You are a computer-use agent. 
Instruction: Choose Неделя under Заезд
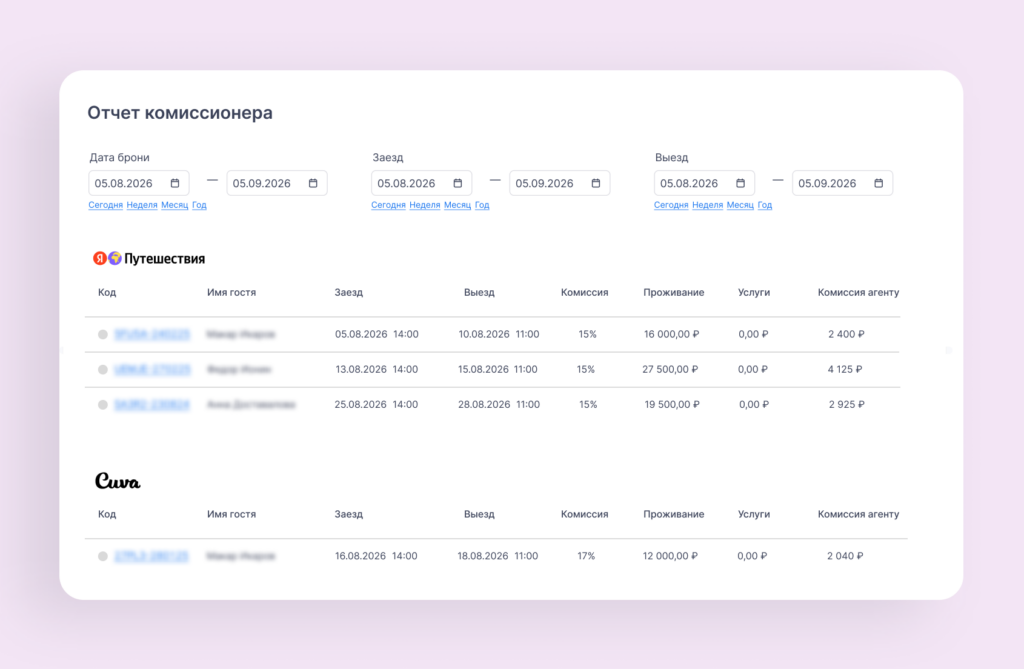tap(424, 205)
